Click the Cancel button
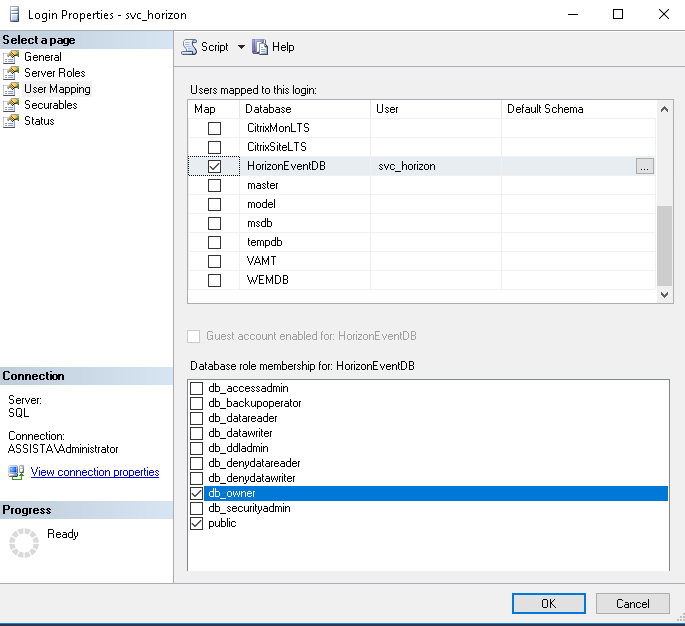685x626 pixels. [x=633, y=603]
